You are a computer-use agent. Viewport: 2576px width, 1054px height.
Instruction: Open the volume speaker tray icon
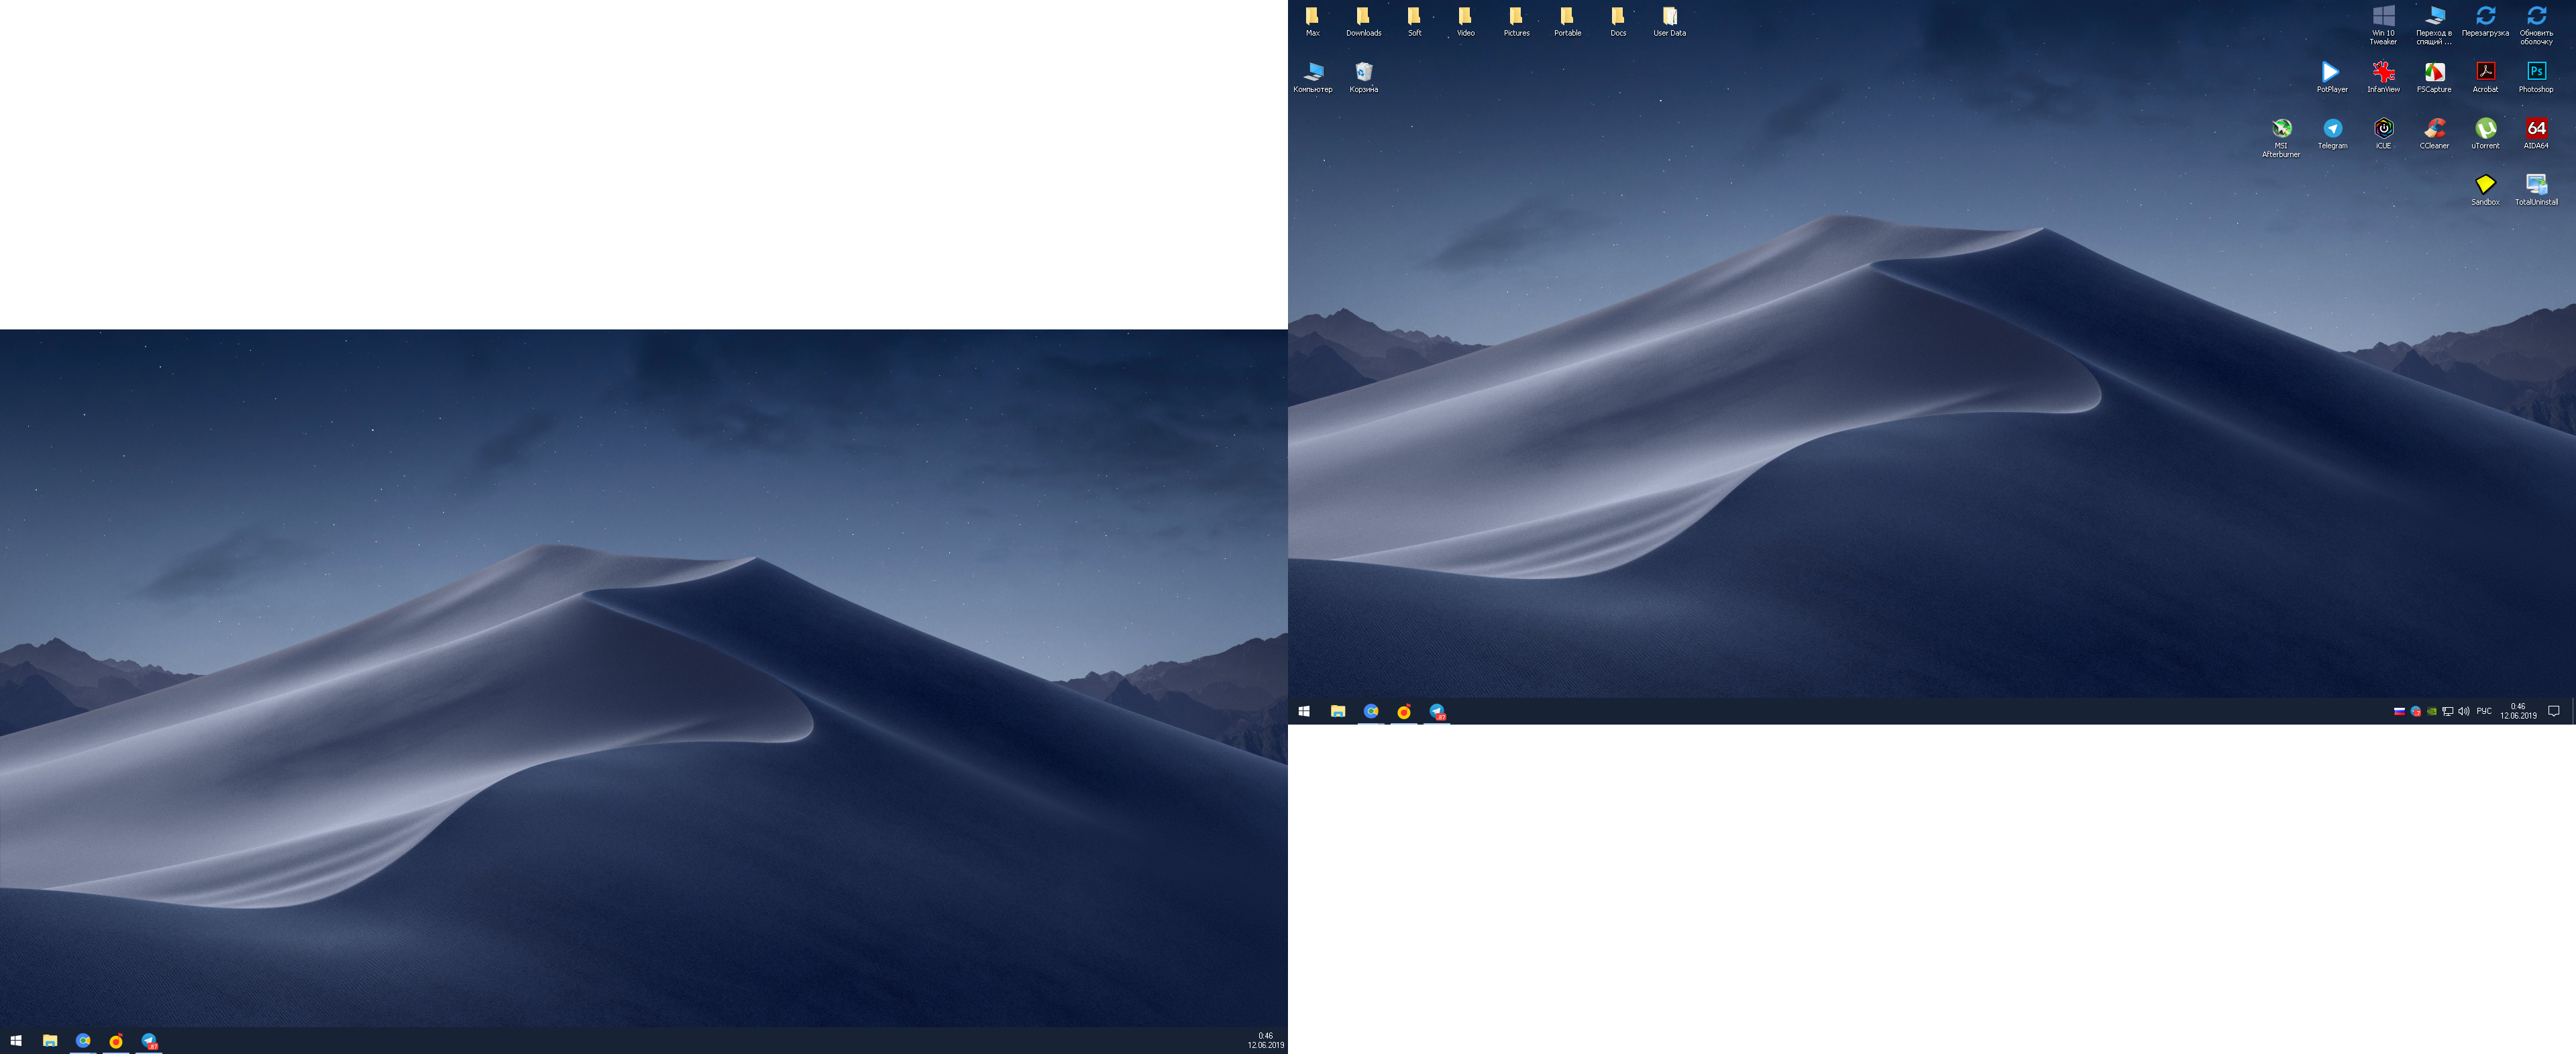point(2464,711)
